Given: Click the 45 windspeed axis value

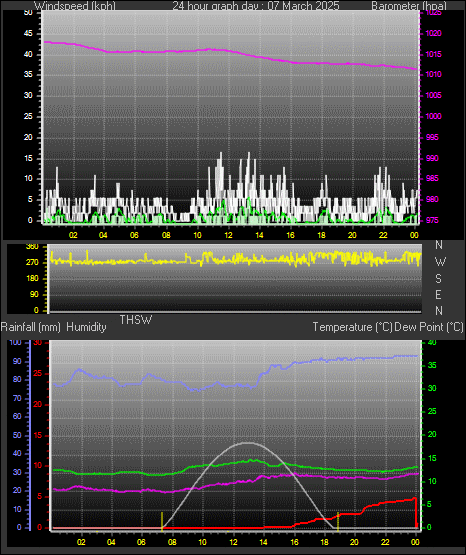Looking at the screenshot, I should [x=28, y=34].
